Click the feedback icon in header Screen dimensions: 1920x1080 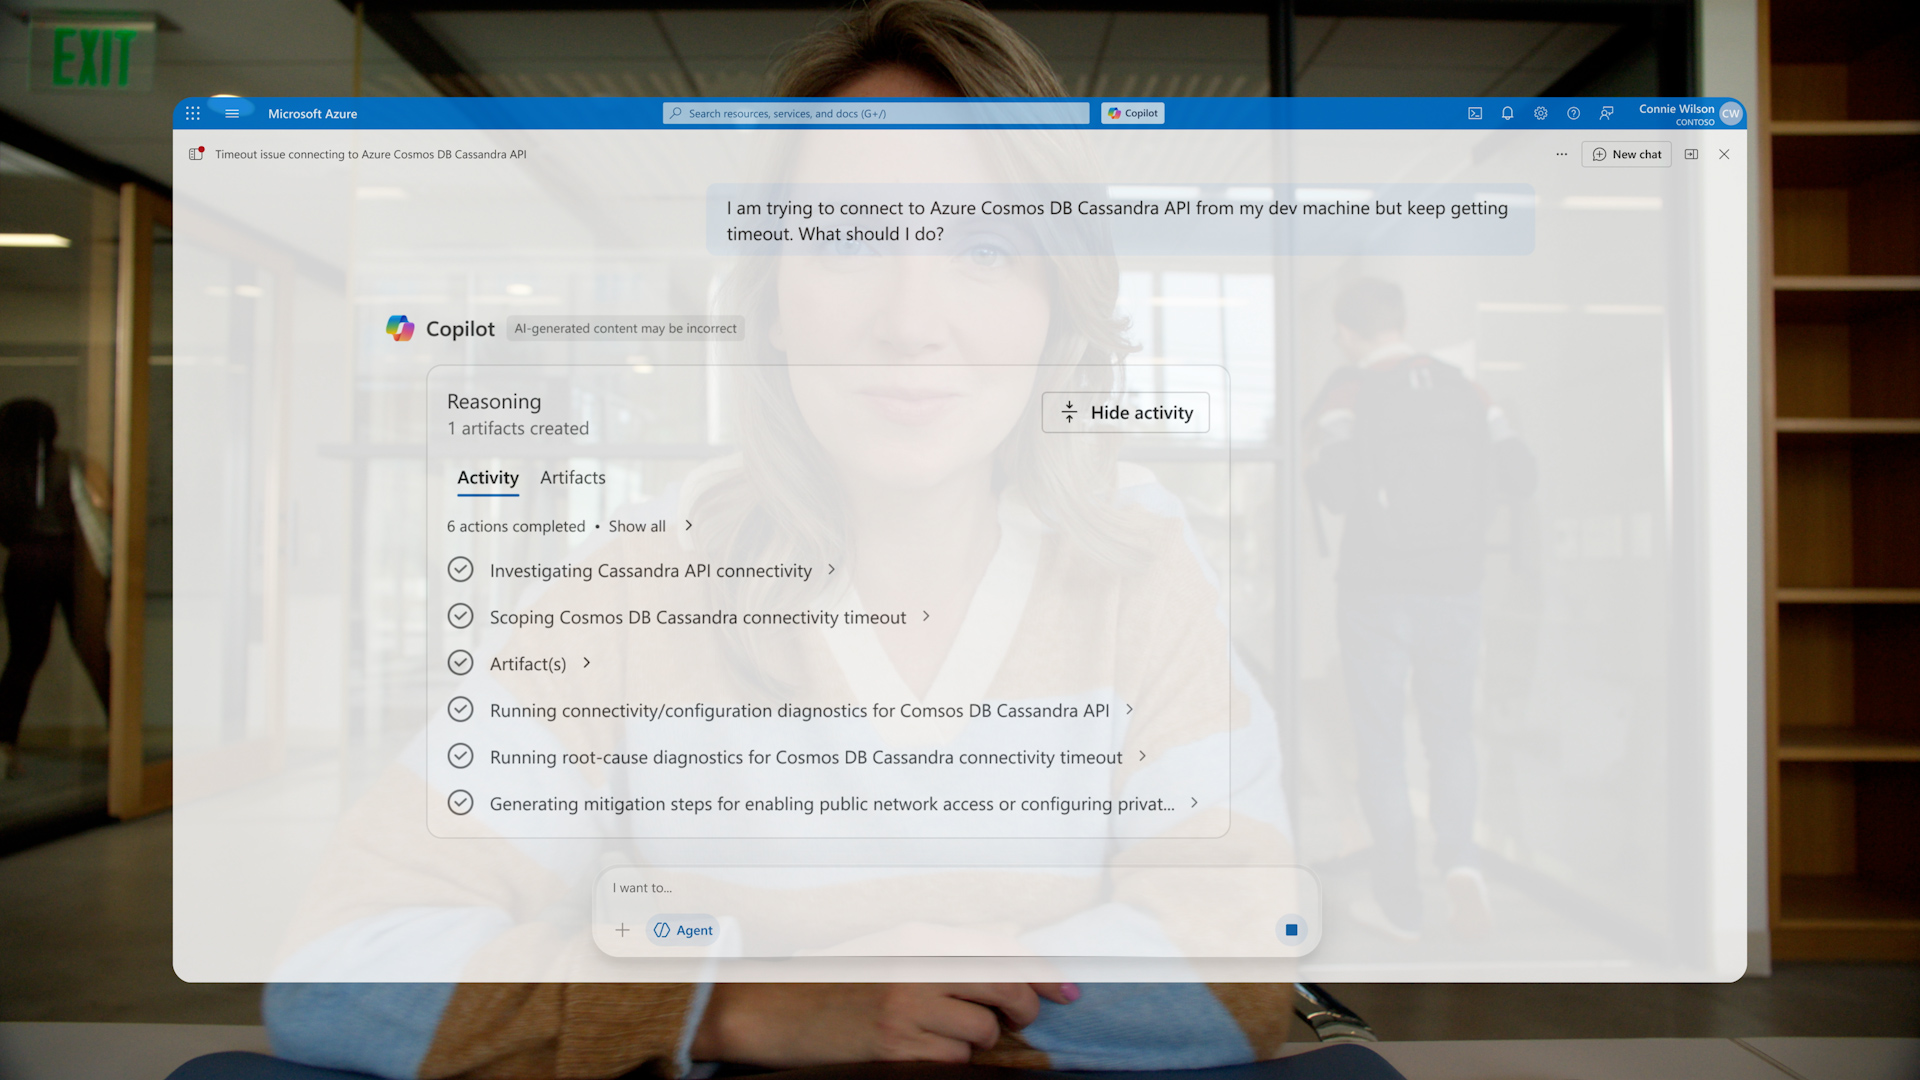[1606, 114]
